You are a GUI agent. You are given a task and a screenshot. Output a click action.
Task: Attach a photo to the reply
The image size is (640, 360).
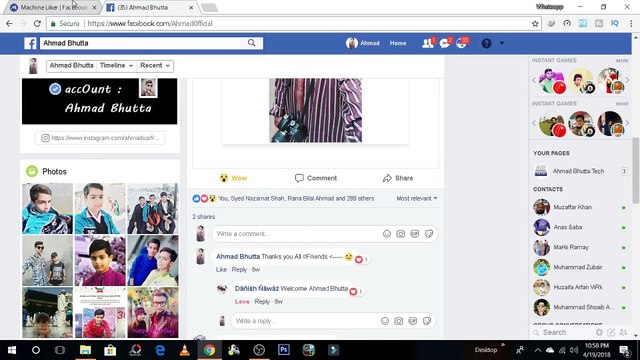pyautogui.click(x=399, y=321)
